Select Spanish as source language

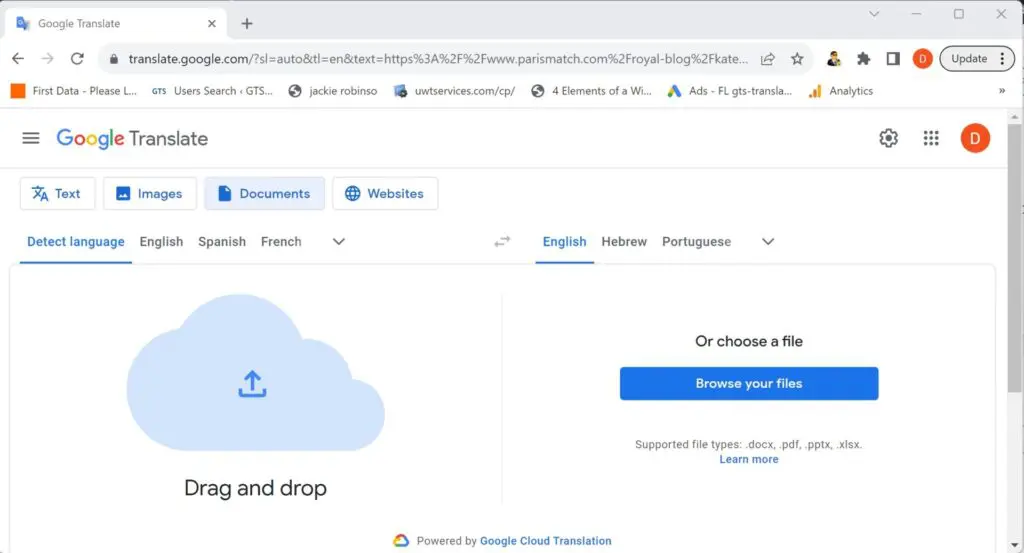pyautogui.click(x=222, y=242)
